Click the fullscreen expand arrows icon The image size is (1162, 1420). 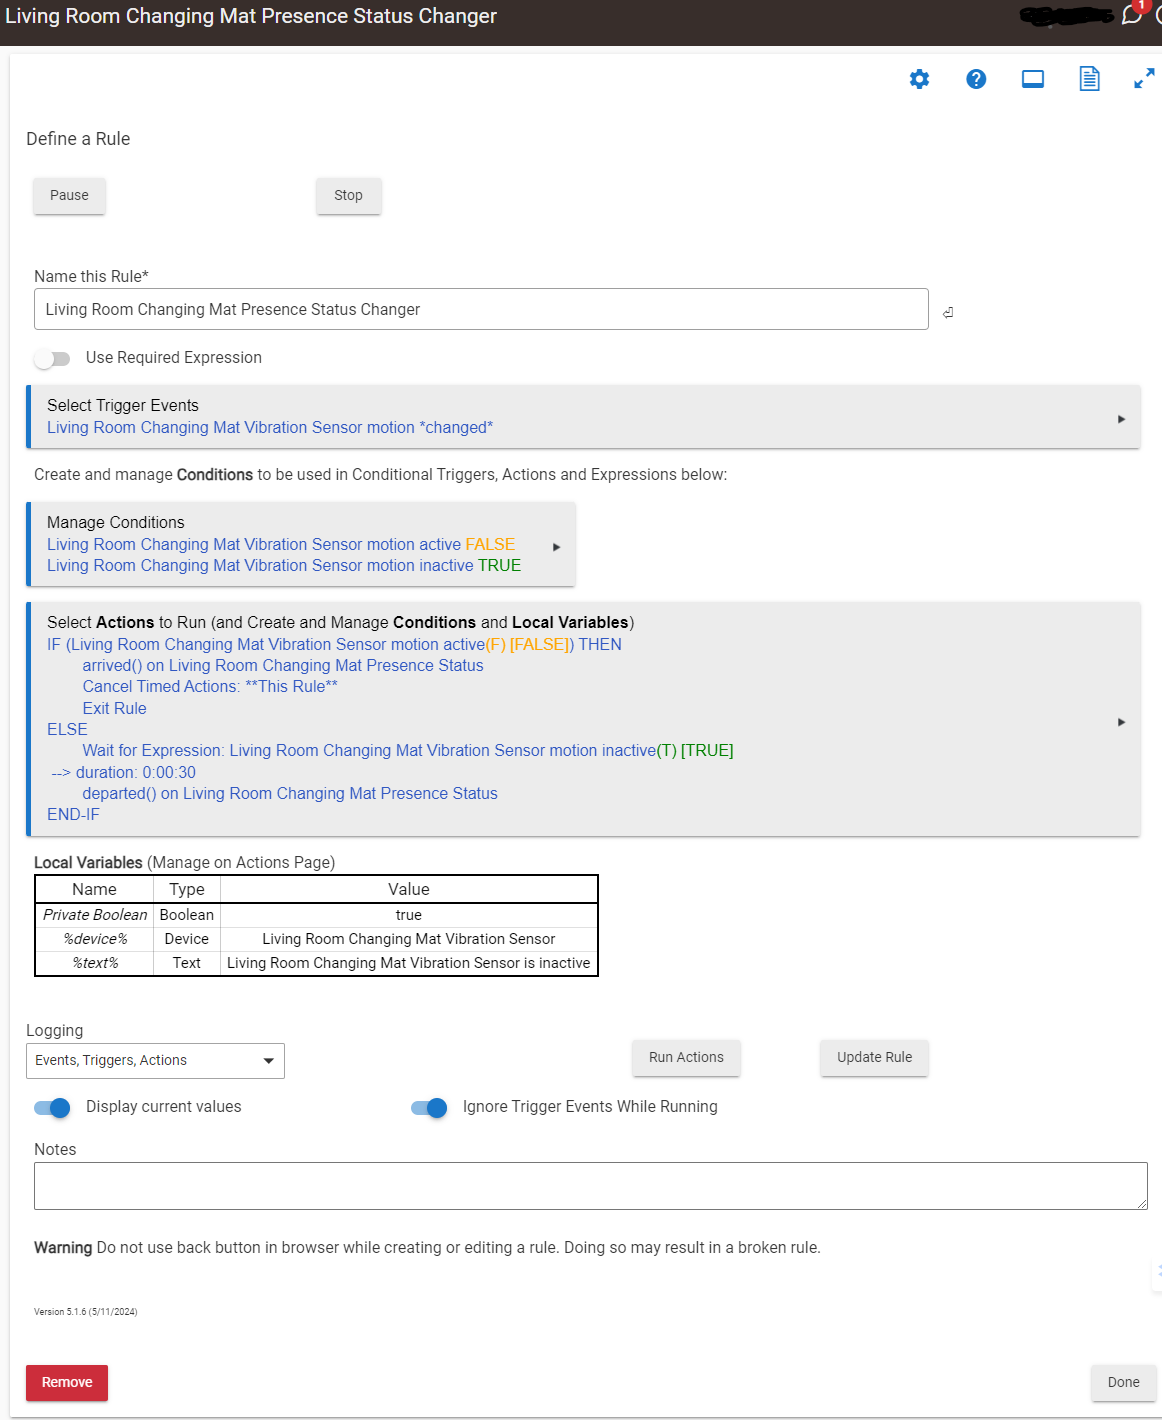1144,79
